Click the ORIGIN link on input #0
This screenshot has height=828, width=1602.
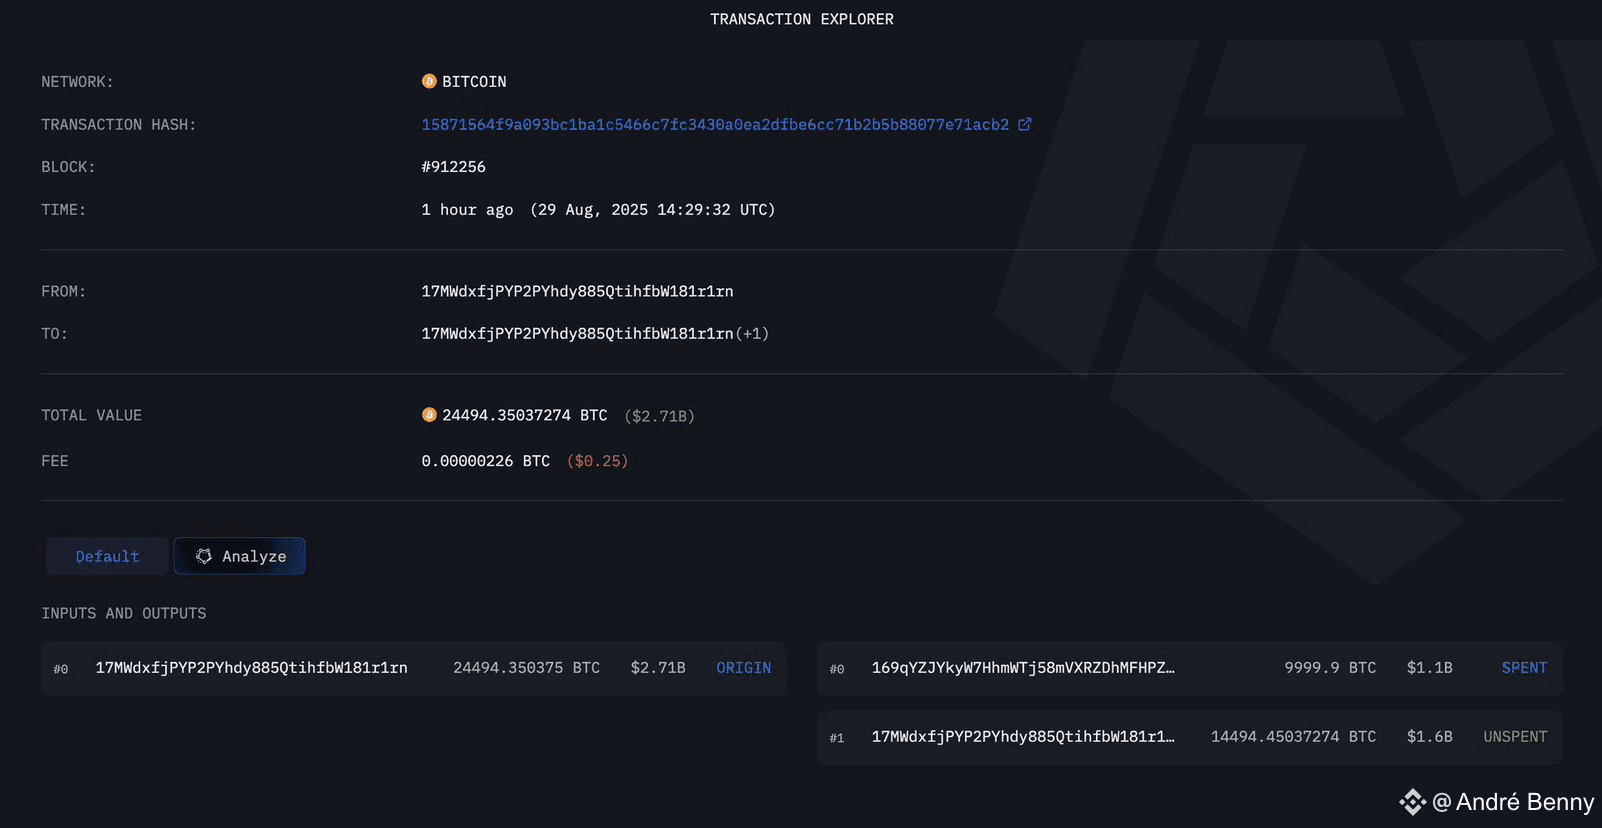pyautogui.click(x=744, y=668)
